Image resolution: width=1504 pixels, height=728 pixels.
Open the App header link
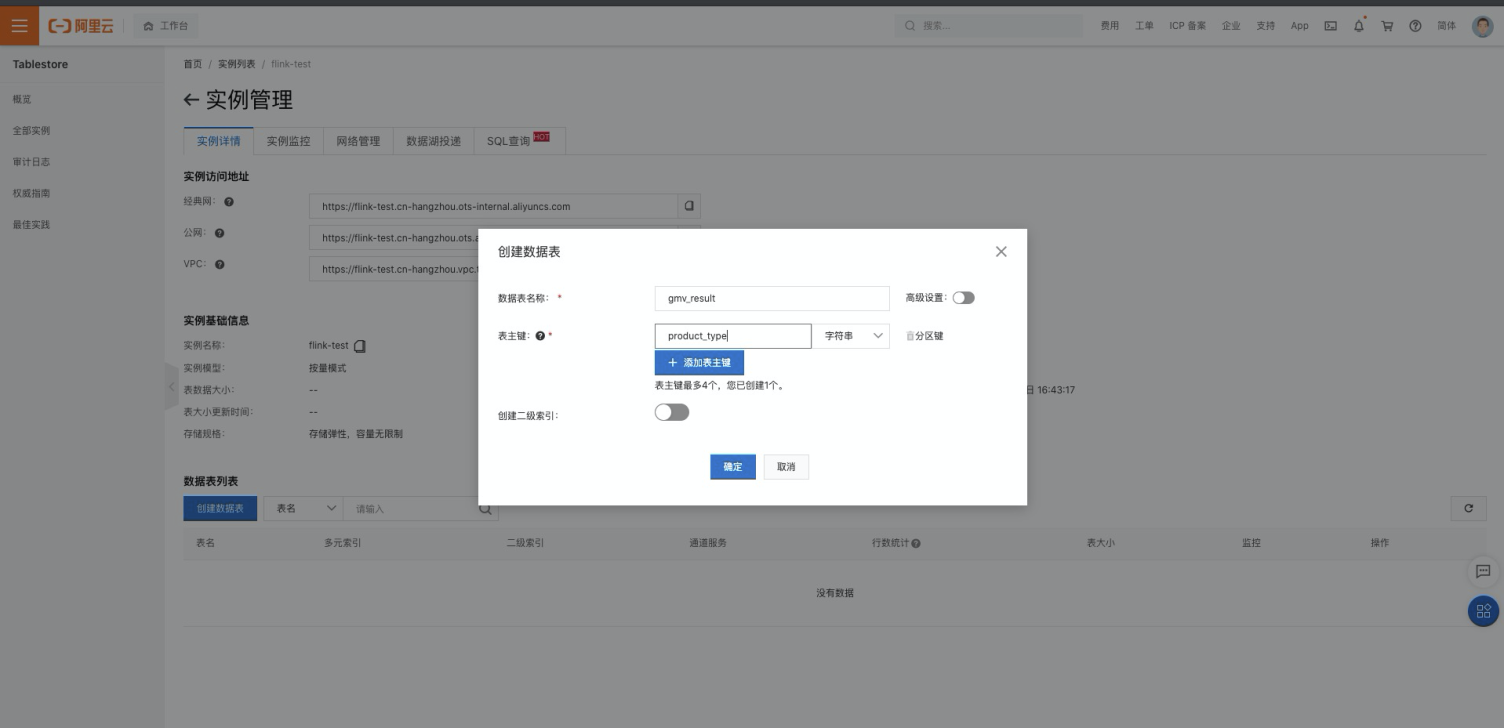pos(1300,26)
